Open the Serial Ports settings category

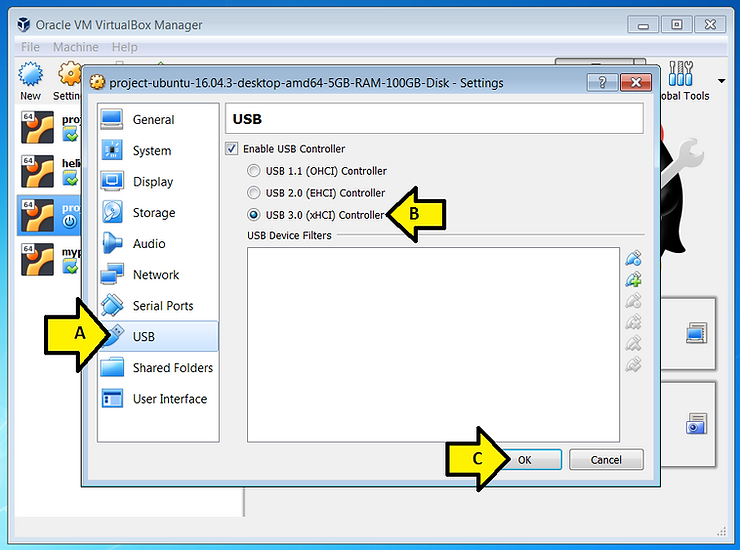coord(158,306)
